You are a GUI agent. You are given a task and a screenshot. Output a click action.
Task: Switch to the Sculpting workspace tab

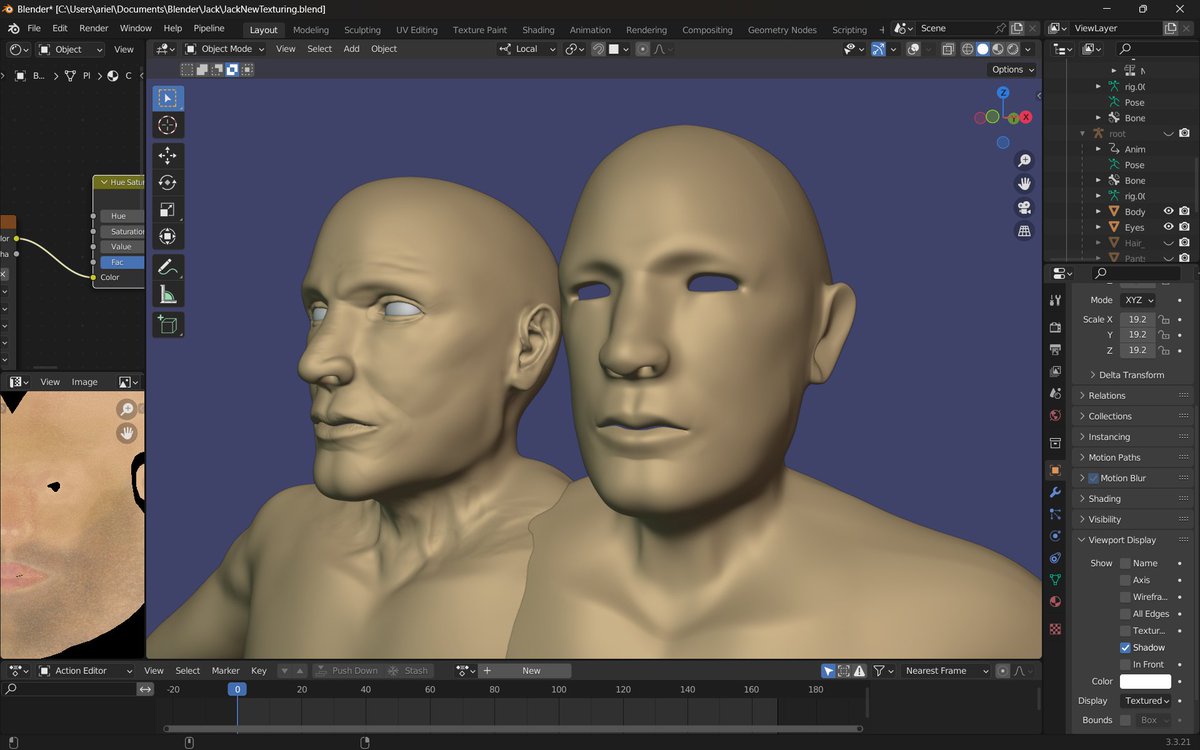coord(362,30)
